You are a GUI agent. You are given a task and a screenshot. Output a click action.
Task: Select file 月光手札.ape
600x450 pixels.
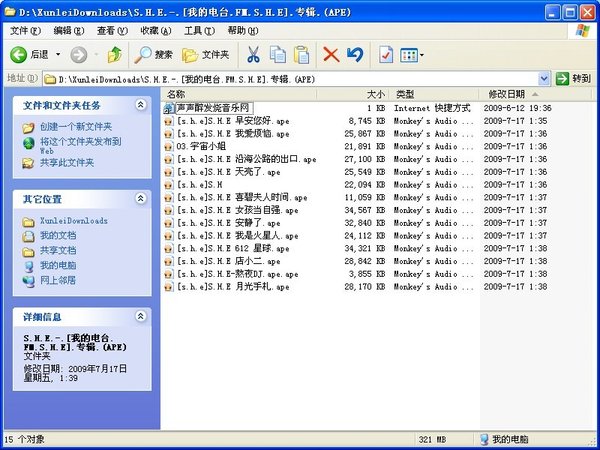click(233, 287)
